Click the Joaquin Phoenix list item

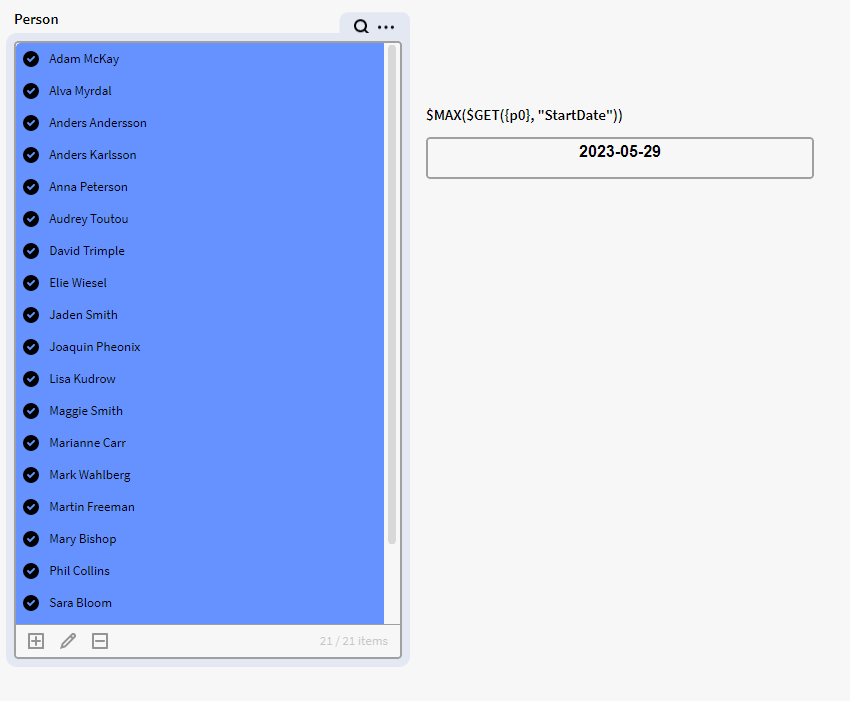pyautogui.click(x=95, y=347)
